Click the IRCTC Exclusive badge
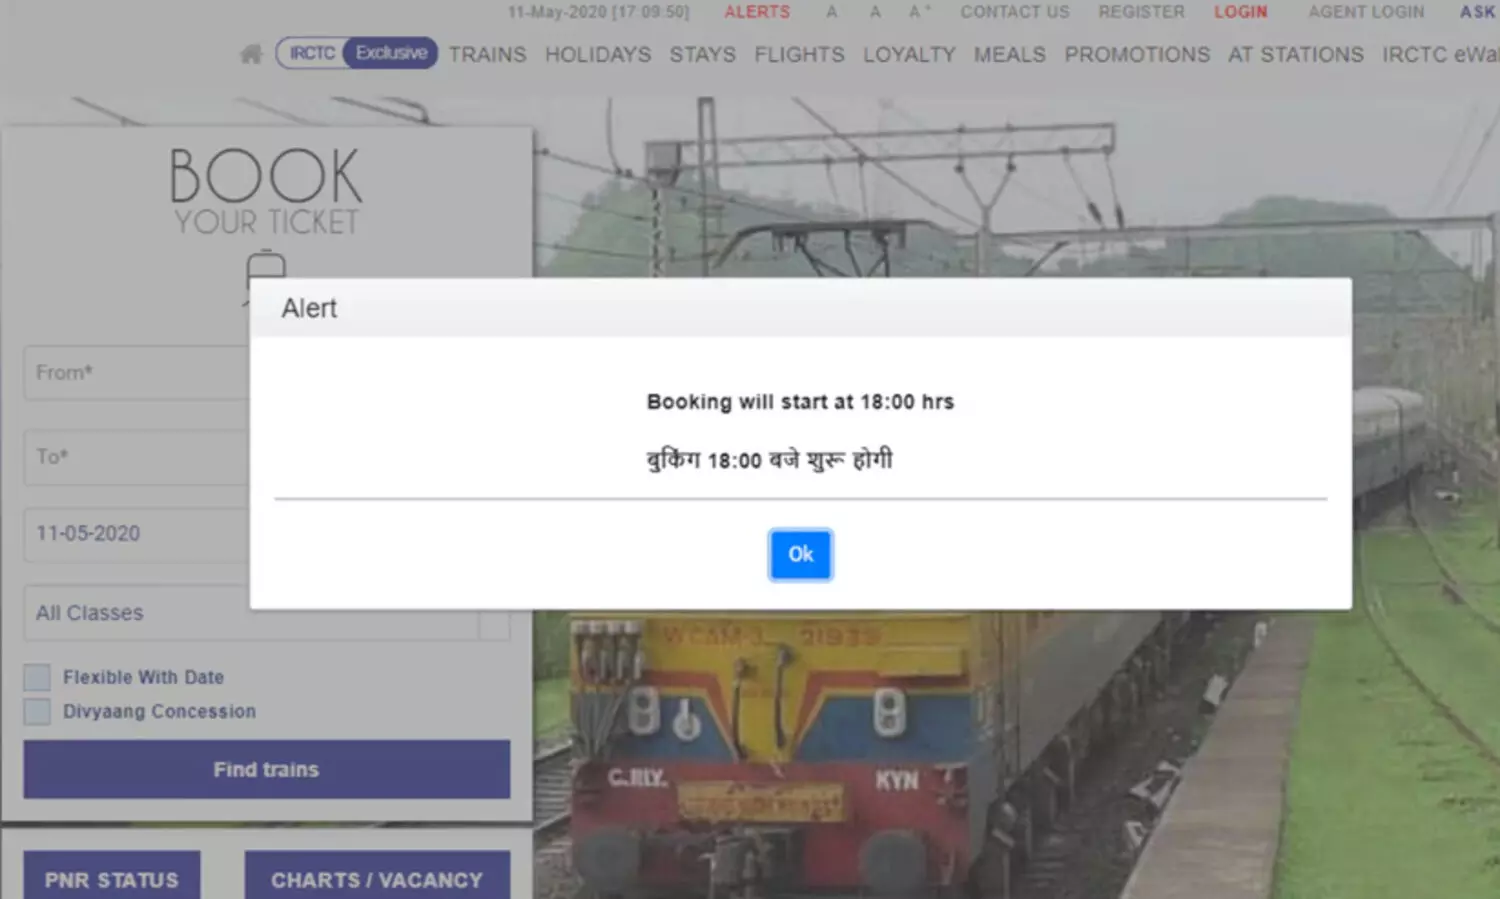1500x899 pixels. 356,53
